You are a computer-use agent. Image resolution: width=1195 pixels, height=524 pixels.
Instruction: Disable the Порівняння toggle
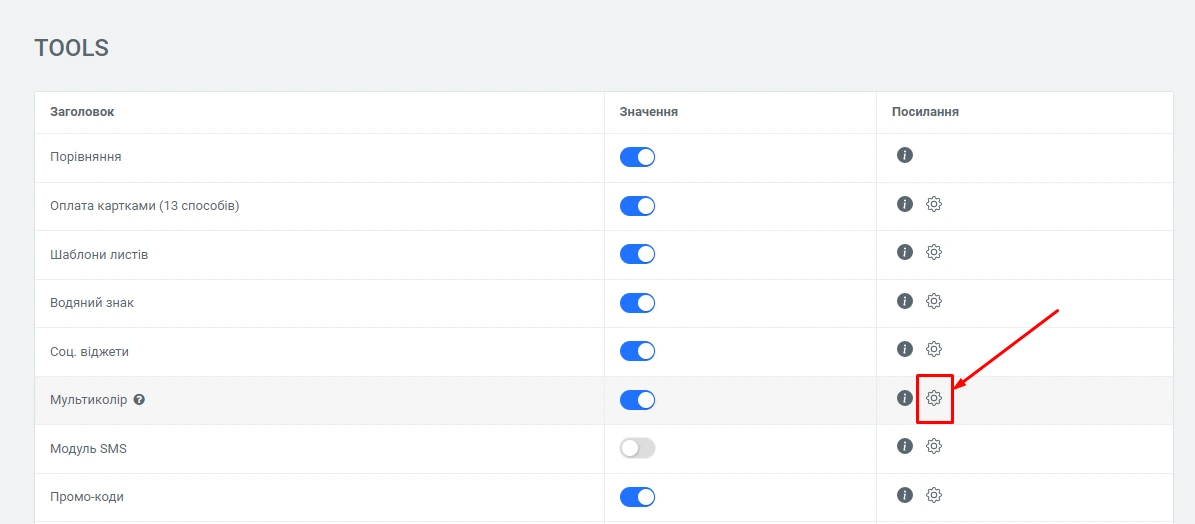coord(637,157)
